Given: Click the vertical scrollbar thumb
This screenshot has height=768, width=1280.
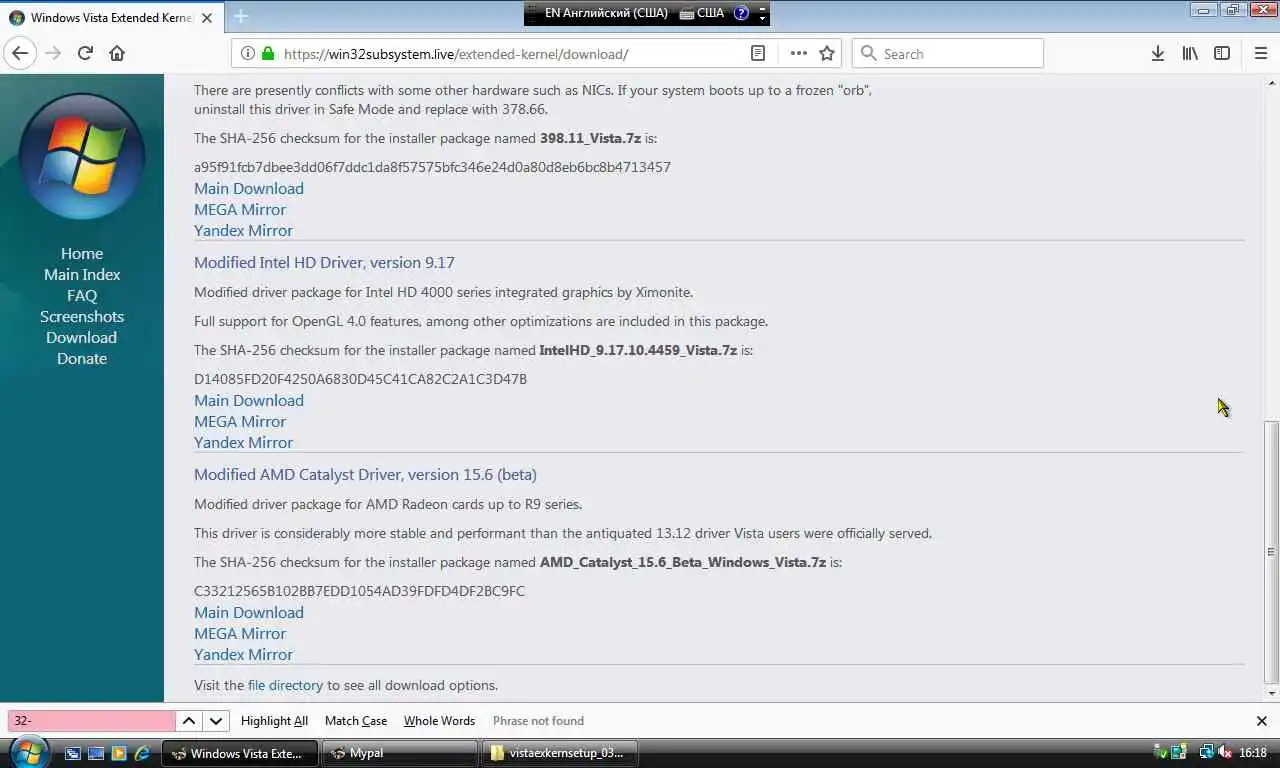Looking at the screenshot, I should 1271,550.
